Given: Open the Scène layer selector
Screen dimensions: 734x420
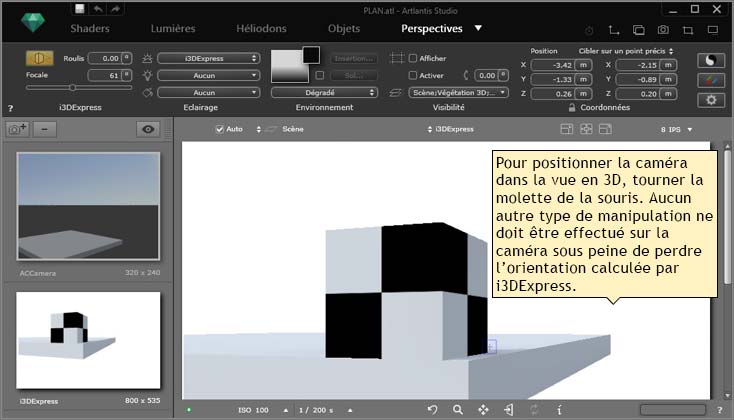Looking at the screenshot, I should [280, 129].
